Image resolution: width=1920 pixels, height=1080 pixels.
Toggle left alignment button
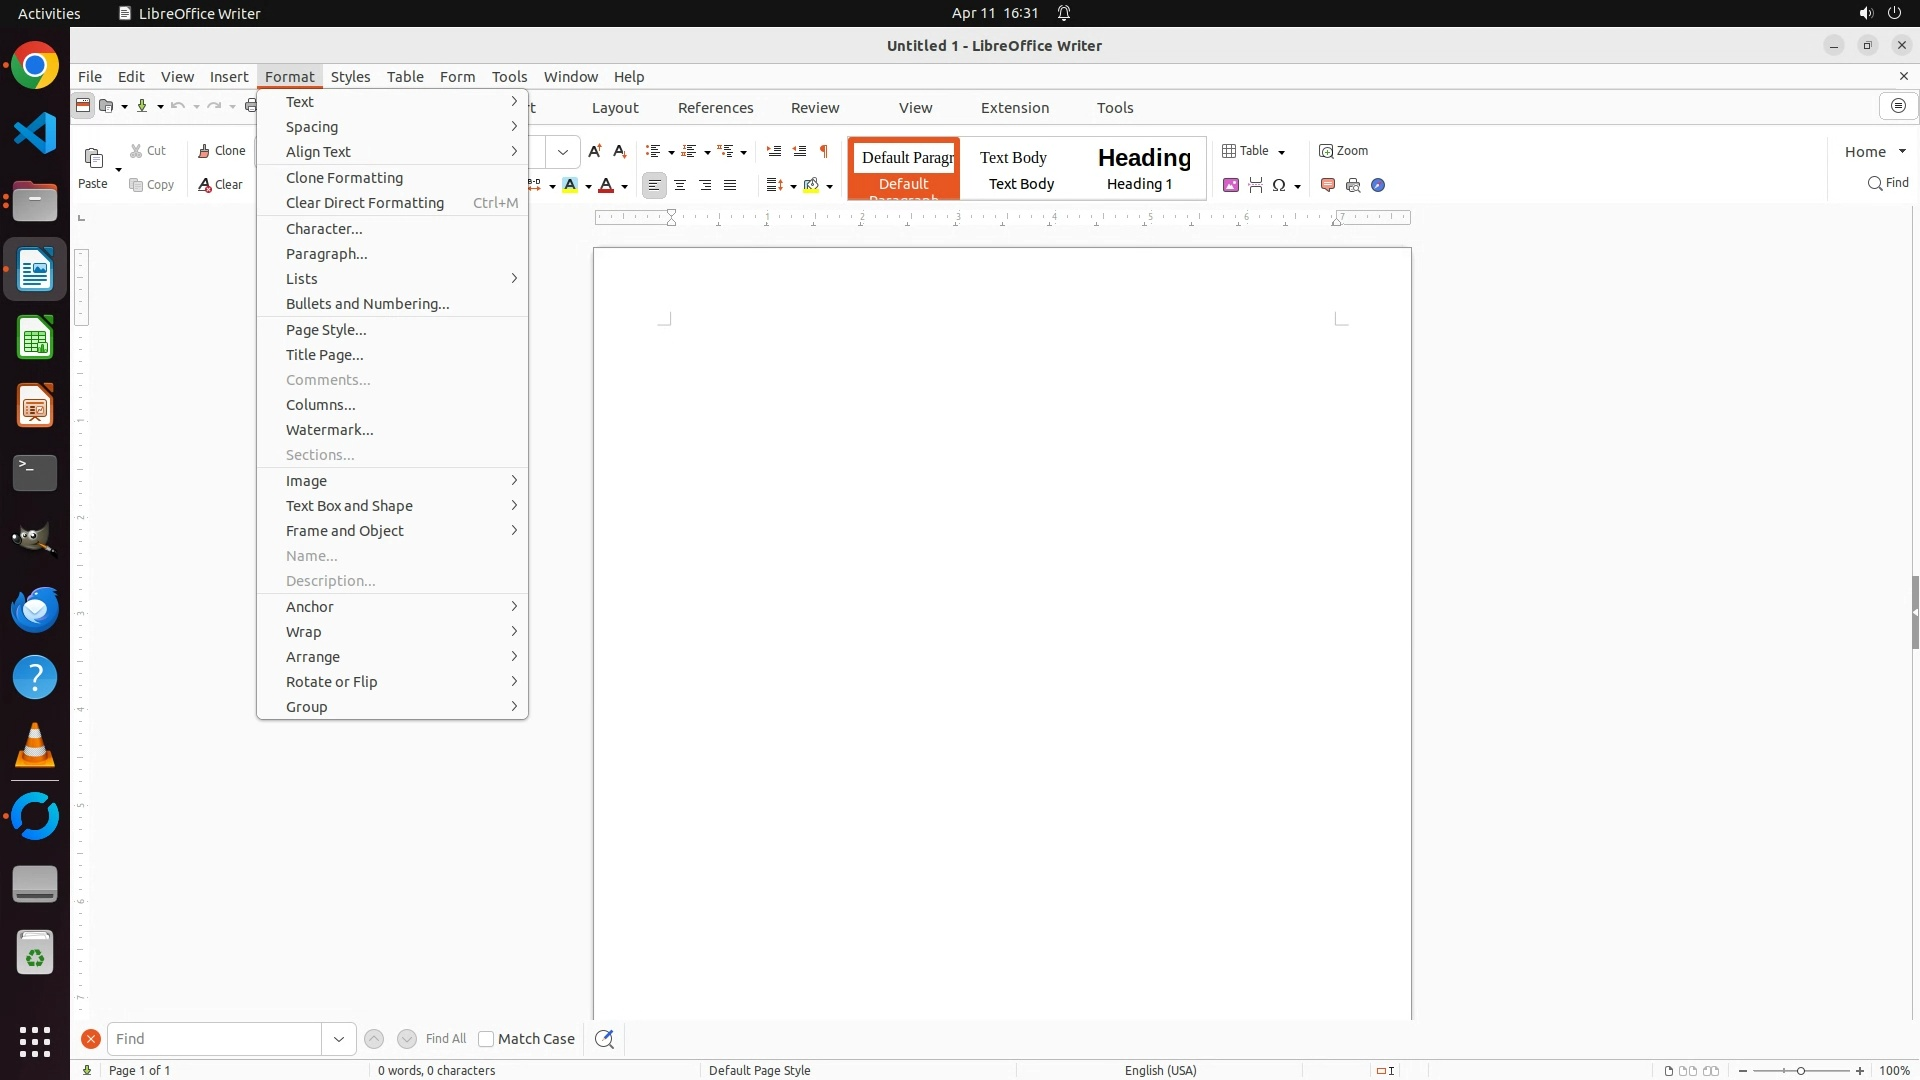tap(654, 185)
